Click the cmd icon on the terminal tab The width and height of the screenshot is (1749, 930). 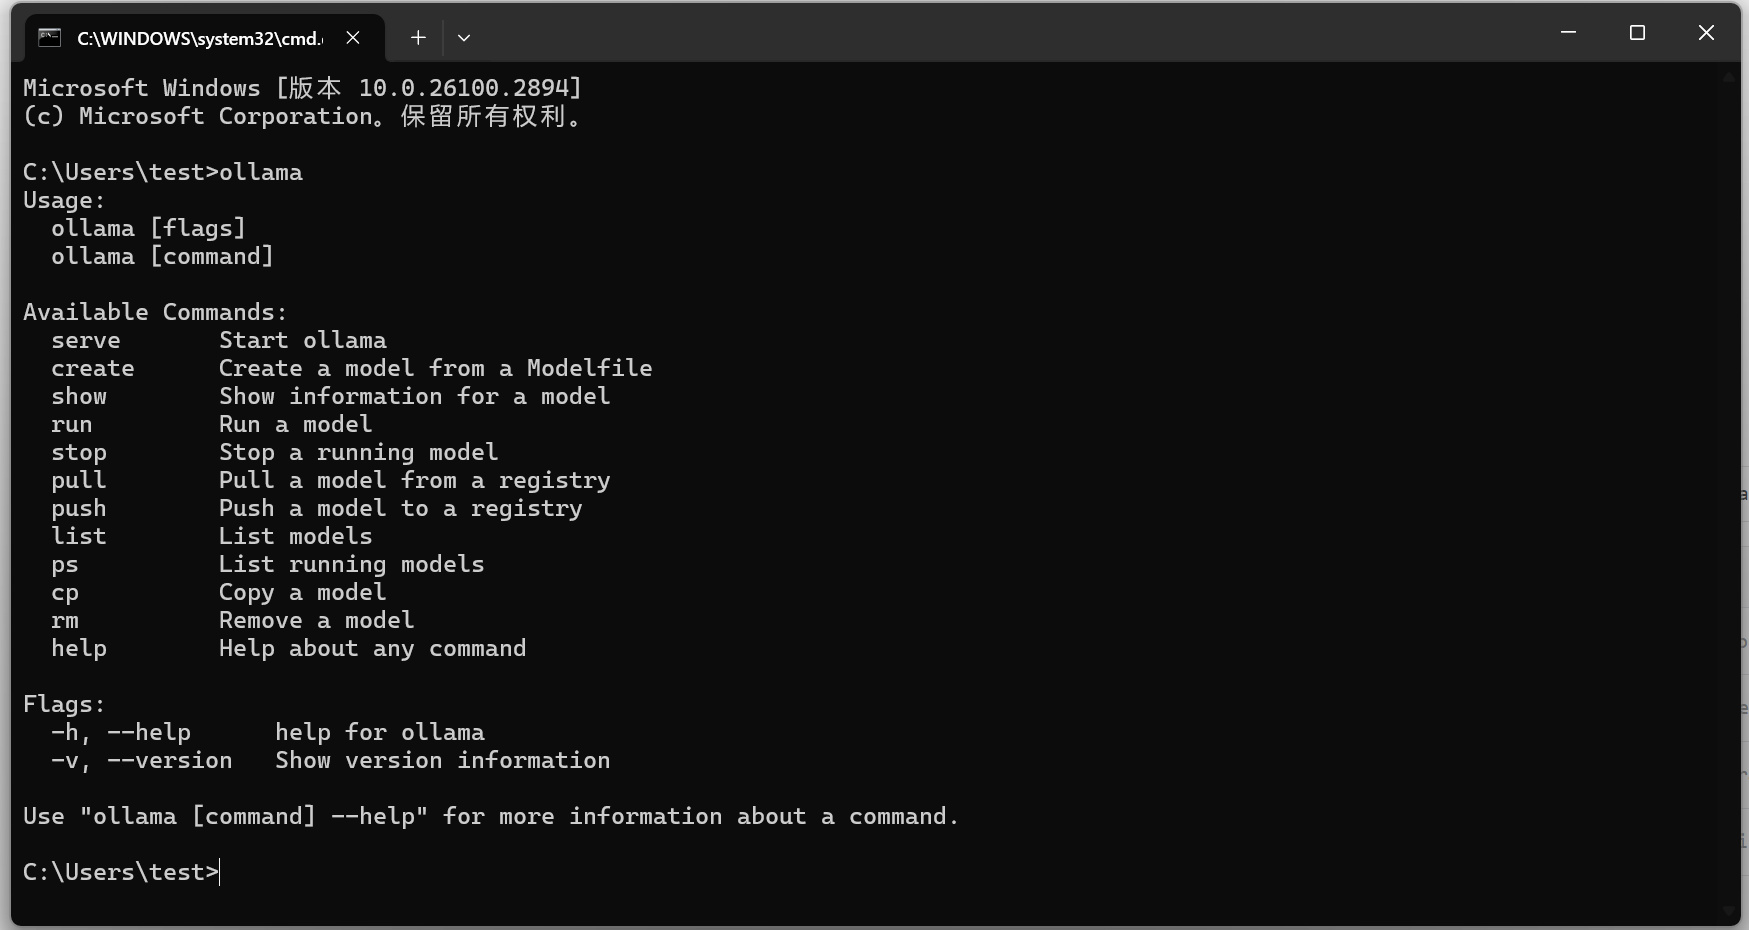coord(49,38)
